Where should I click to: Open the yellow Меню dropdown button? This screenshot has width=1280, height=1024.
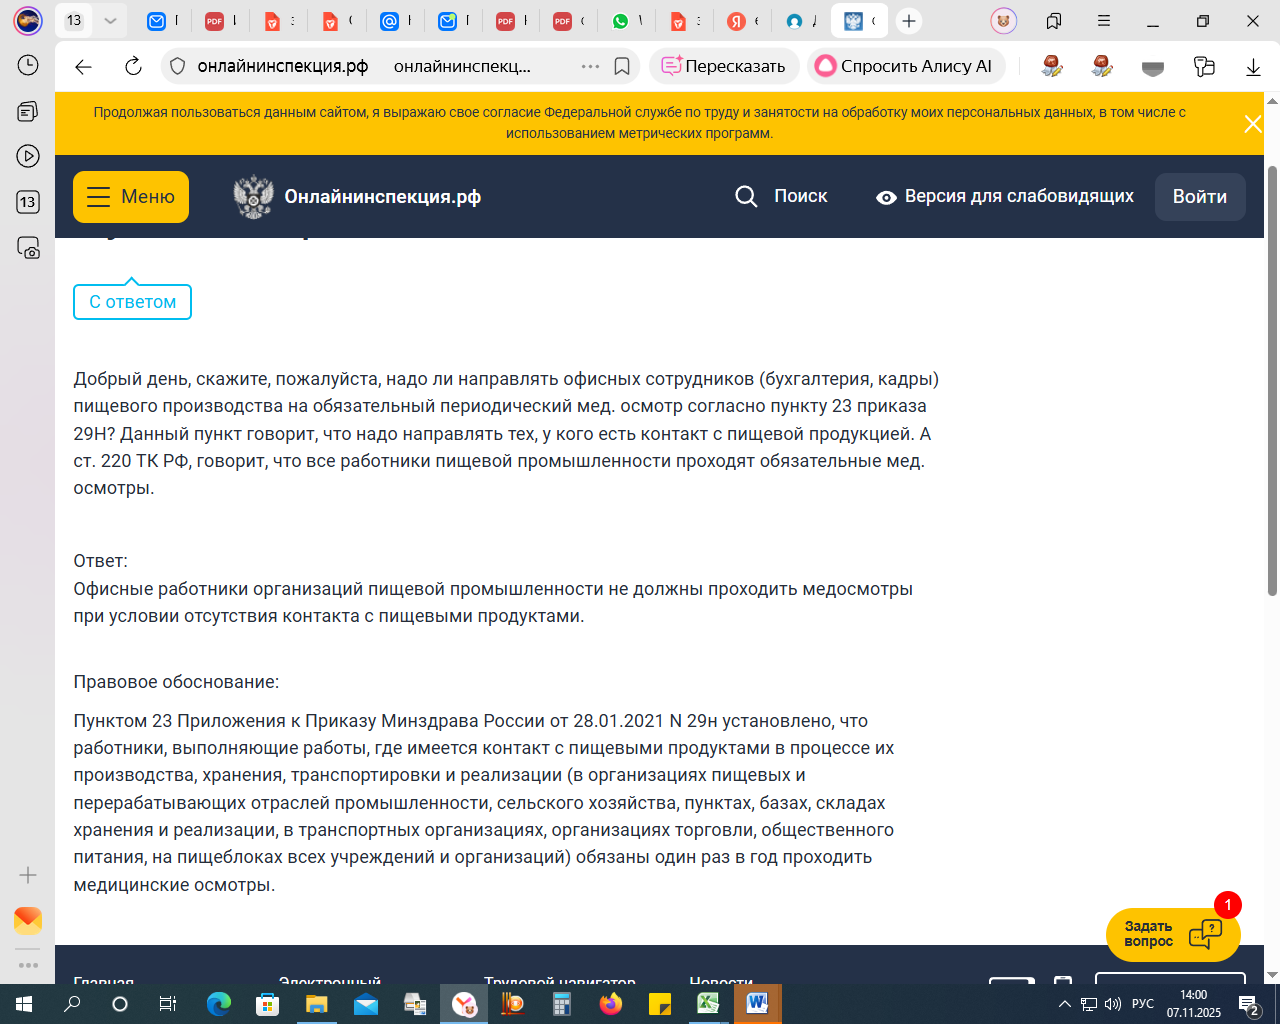[131, 197]
